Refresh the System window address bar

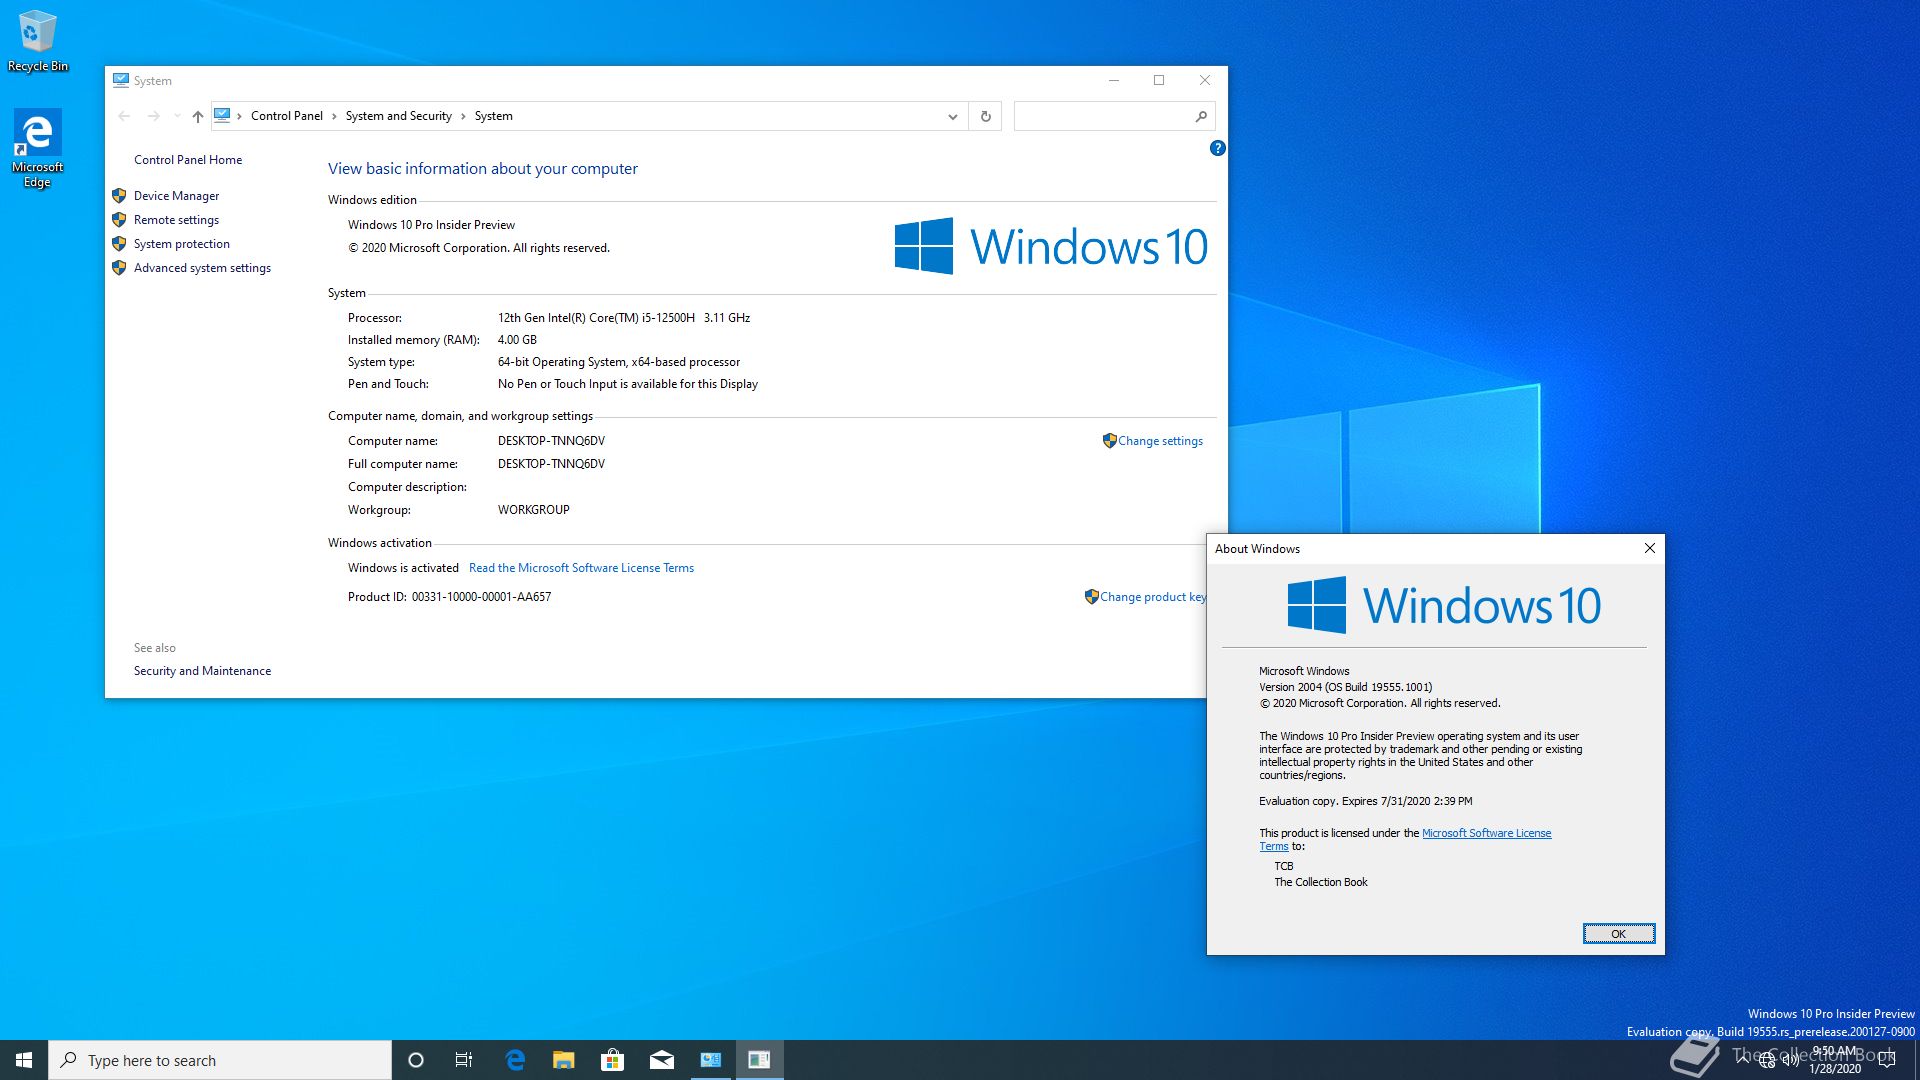coord(985,116)
